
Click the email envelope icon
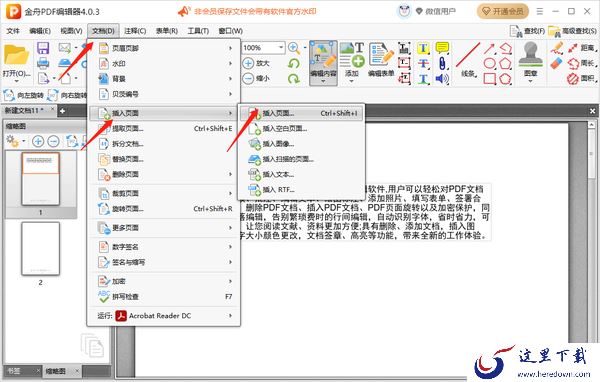[64, 48]
